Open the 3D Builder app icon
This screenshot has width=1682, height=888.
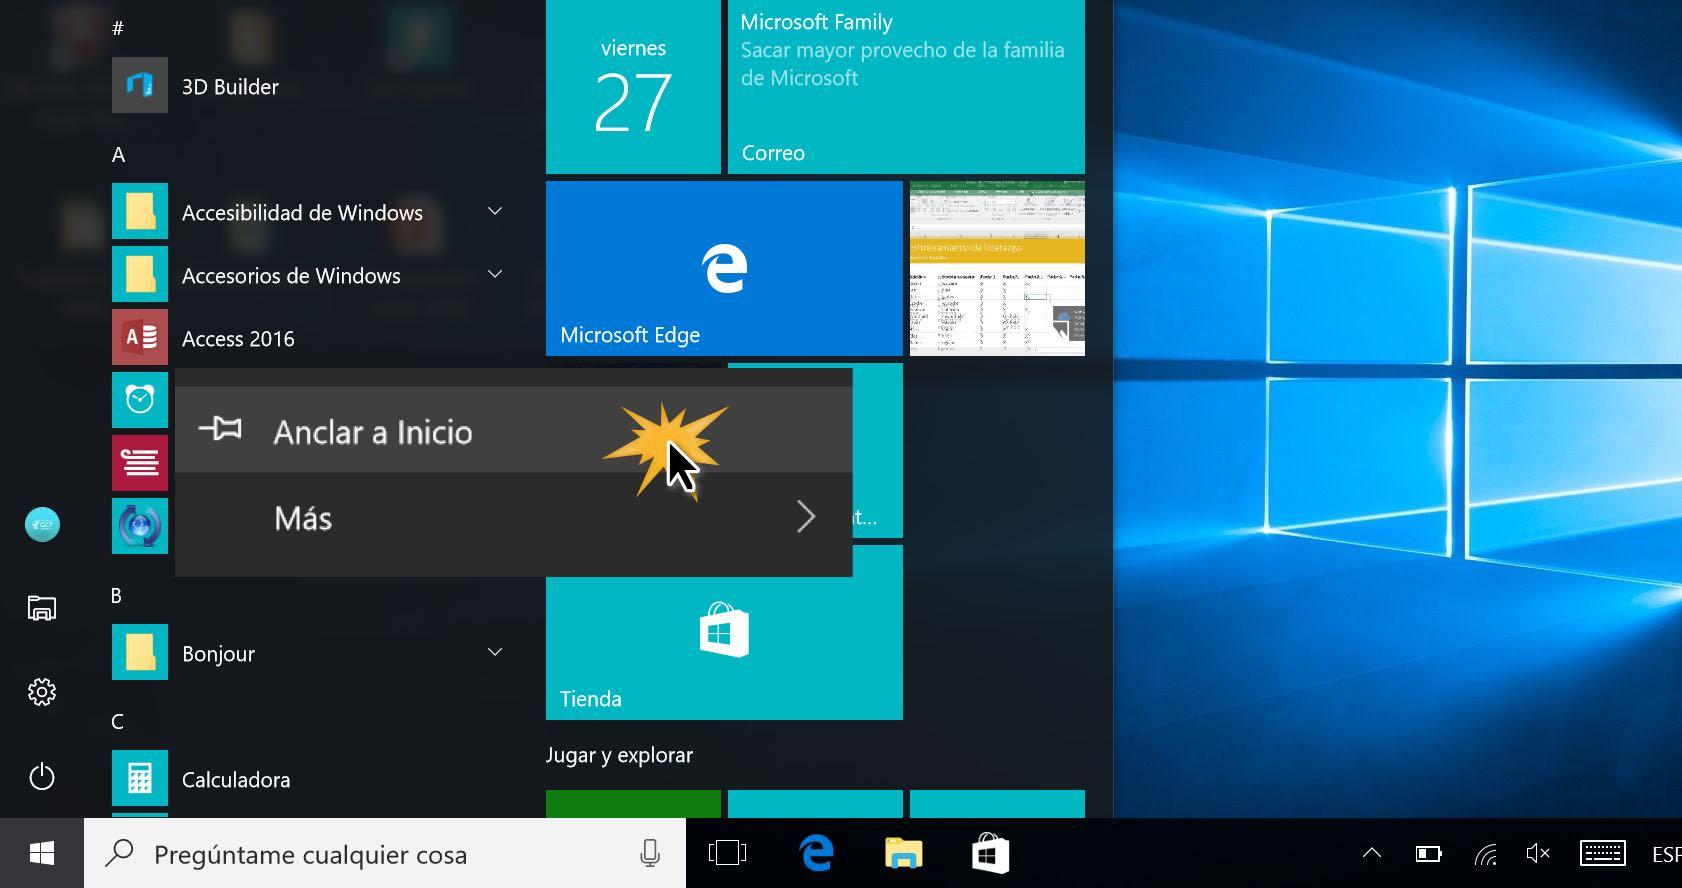click(x=140, y=86)
